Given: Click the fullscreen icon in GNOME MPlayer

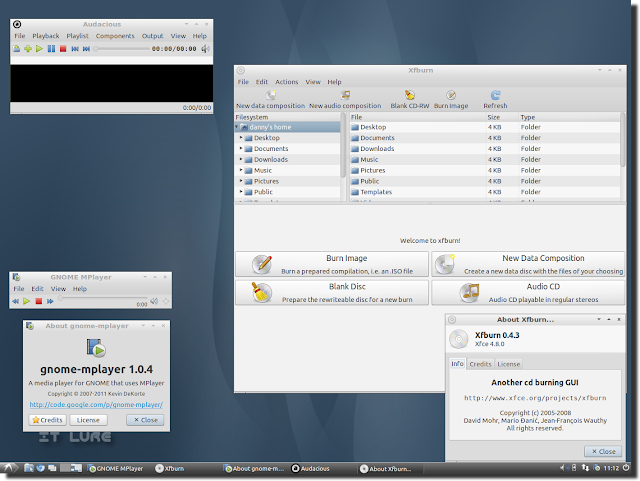Looking at the screenshot, I should [166, 301].
